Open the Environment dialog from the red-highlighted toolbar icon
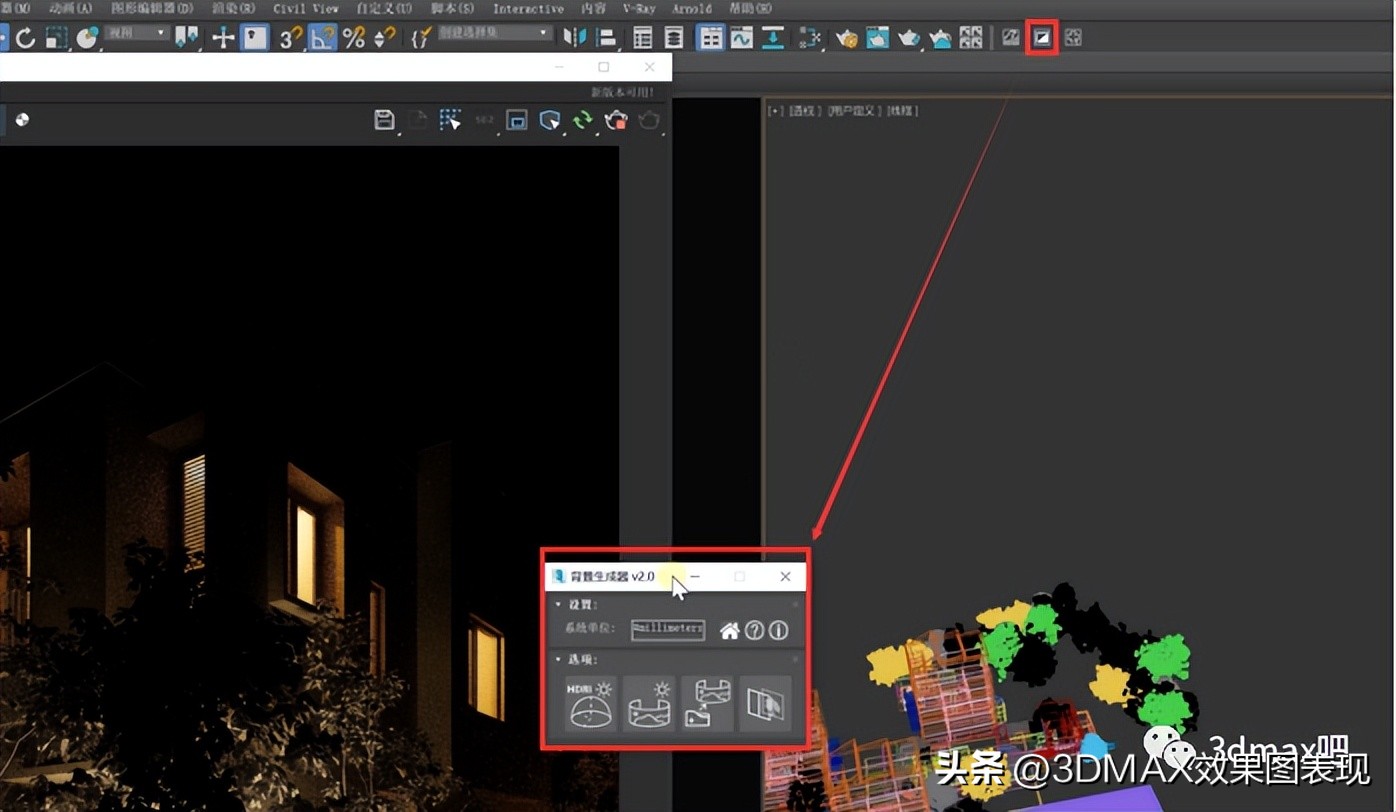 [x=1043, y=37]
